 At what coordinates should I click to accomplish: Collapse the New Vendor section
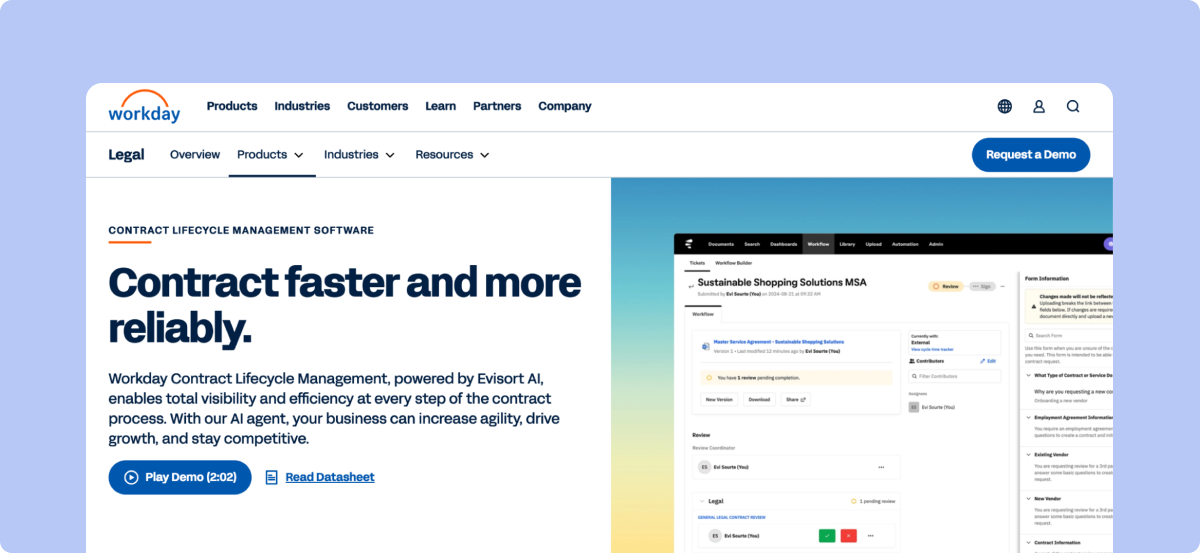tap(1028, 499)
